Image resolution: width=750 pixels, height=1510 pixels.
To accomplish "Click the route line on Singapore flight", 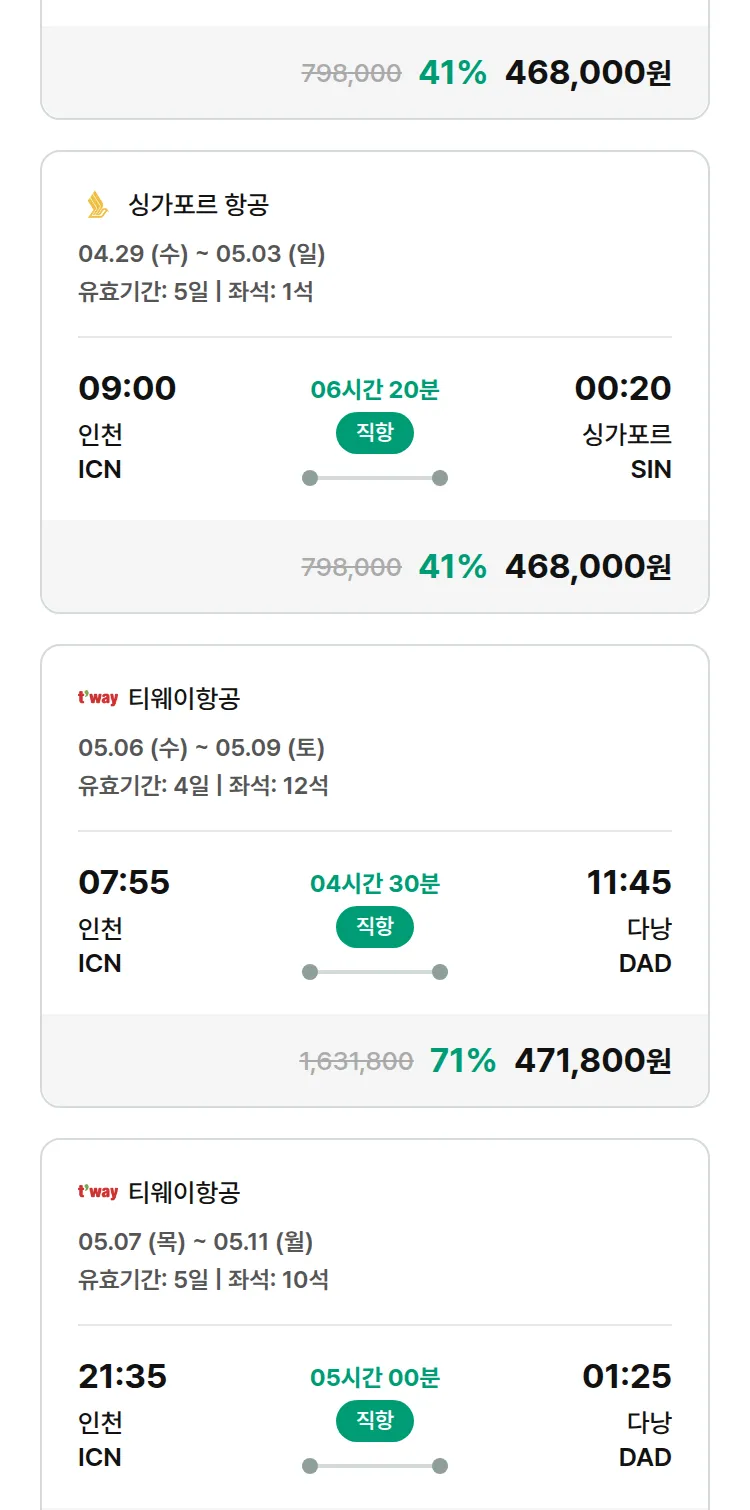I will 375,478.
